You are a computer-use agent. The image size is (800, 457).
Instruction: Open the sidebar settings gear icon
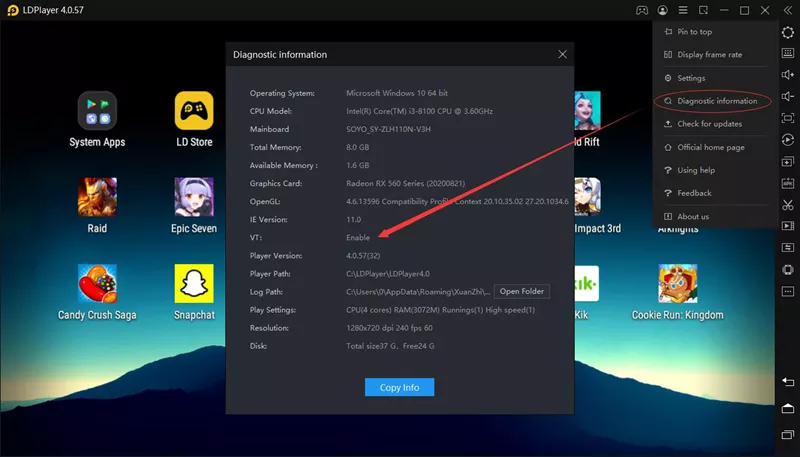788,32
